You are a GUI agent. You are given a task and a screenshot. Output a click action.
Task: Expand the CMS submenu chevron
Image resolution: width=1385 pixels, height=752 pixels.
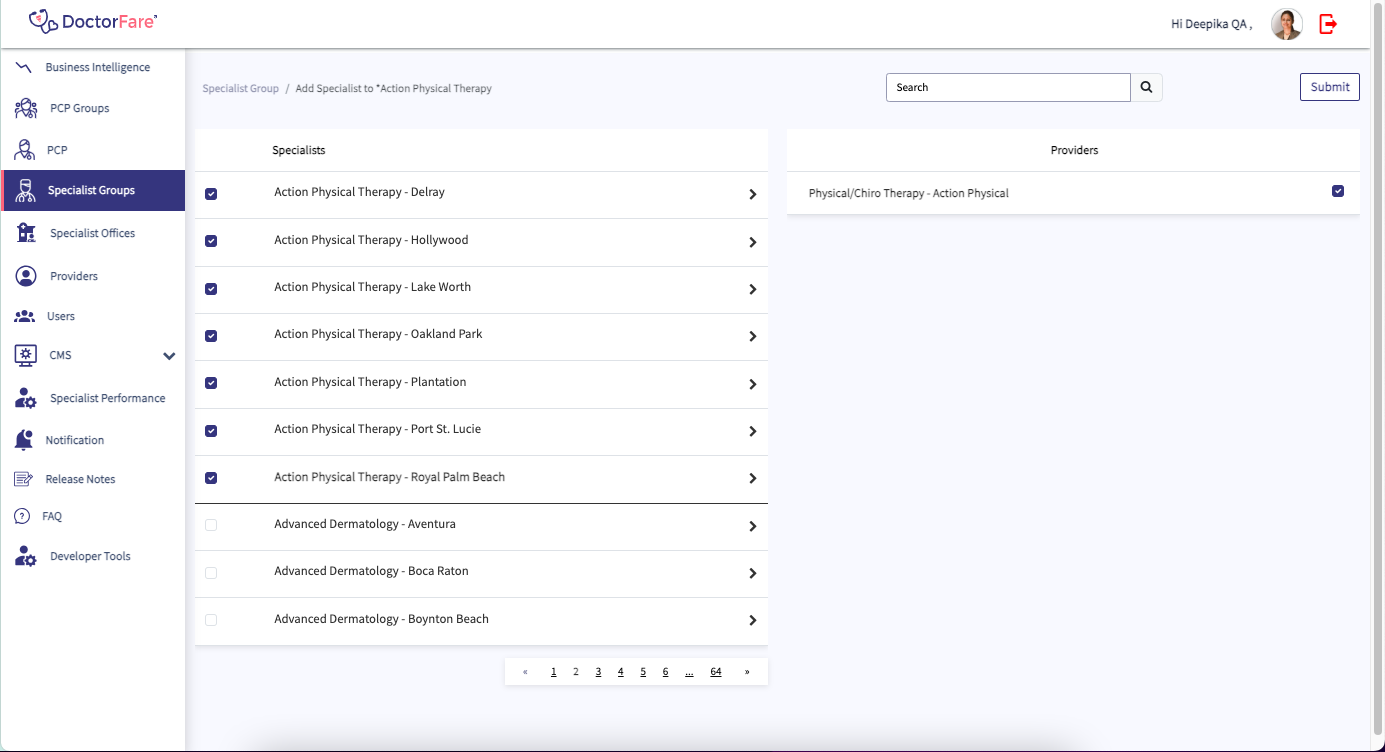point(169,356)
